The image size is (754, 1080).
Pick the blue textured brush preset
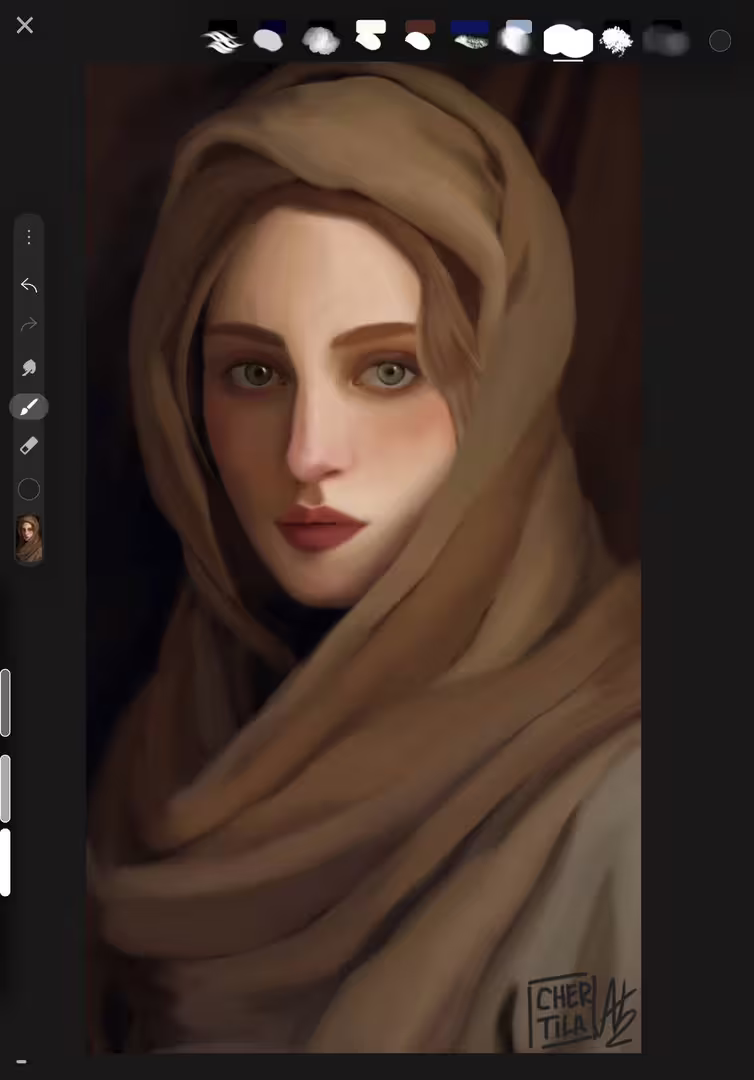point(470,36)
